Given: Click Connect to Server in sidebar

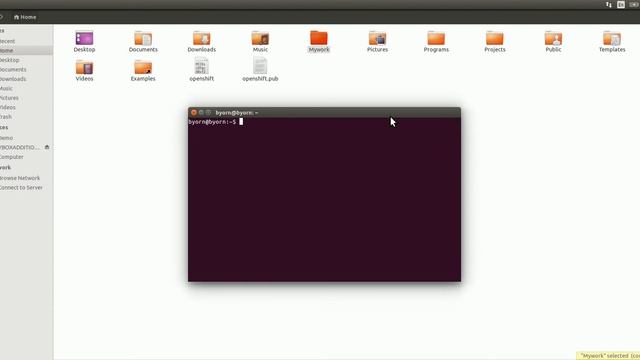Looking at the screenshot, I should 21,188.
